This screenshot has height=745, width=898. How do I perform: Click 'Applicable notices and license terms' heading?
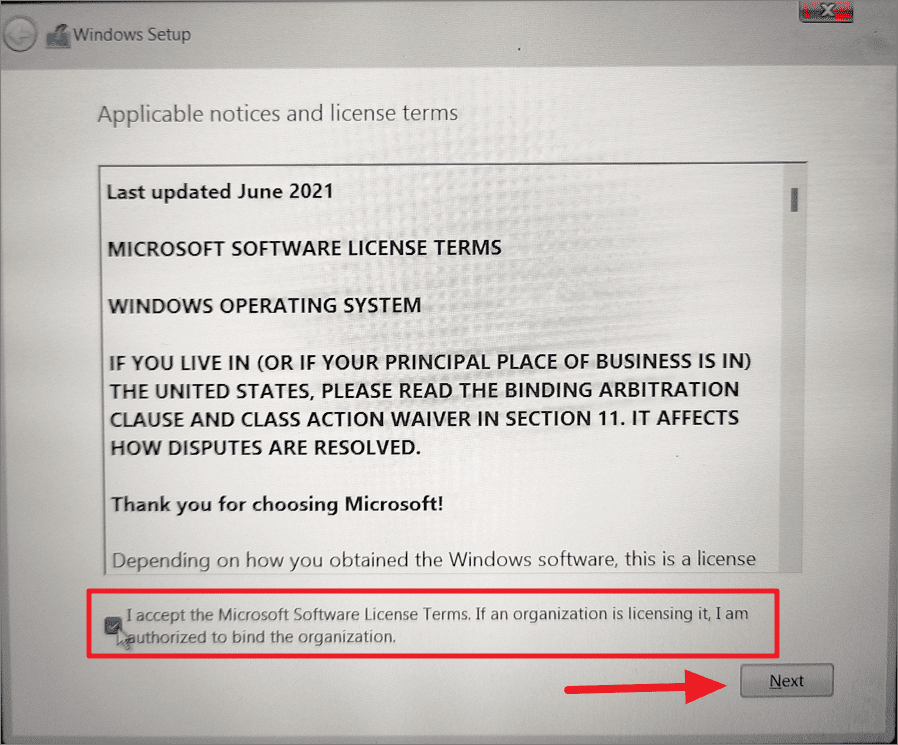(278, 113)
